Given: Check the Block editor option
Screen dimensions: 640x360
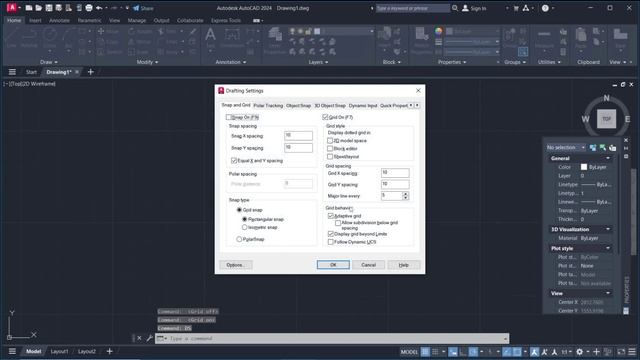Looking at the screenshot, I should [x=330, y=149].
